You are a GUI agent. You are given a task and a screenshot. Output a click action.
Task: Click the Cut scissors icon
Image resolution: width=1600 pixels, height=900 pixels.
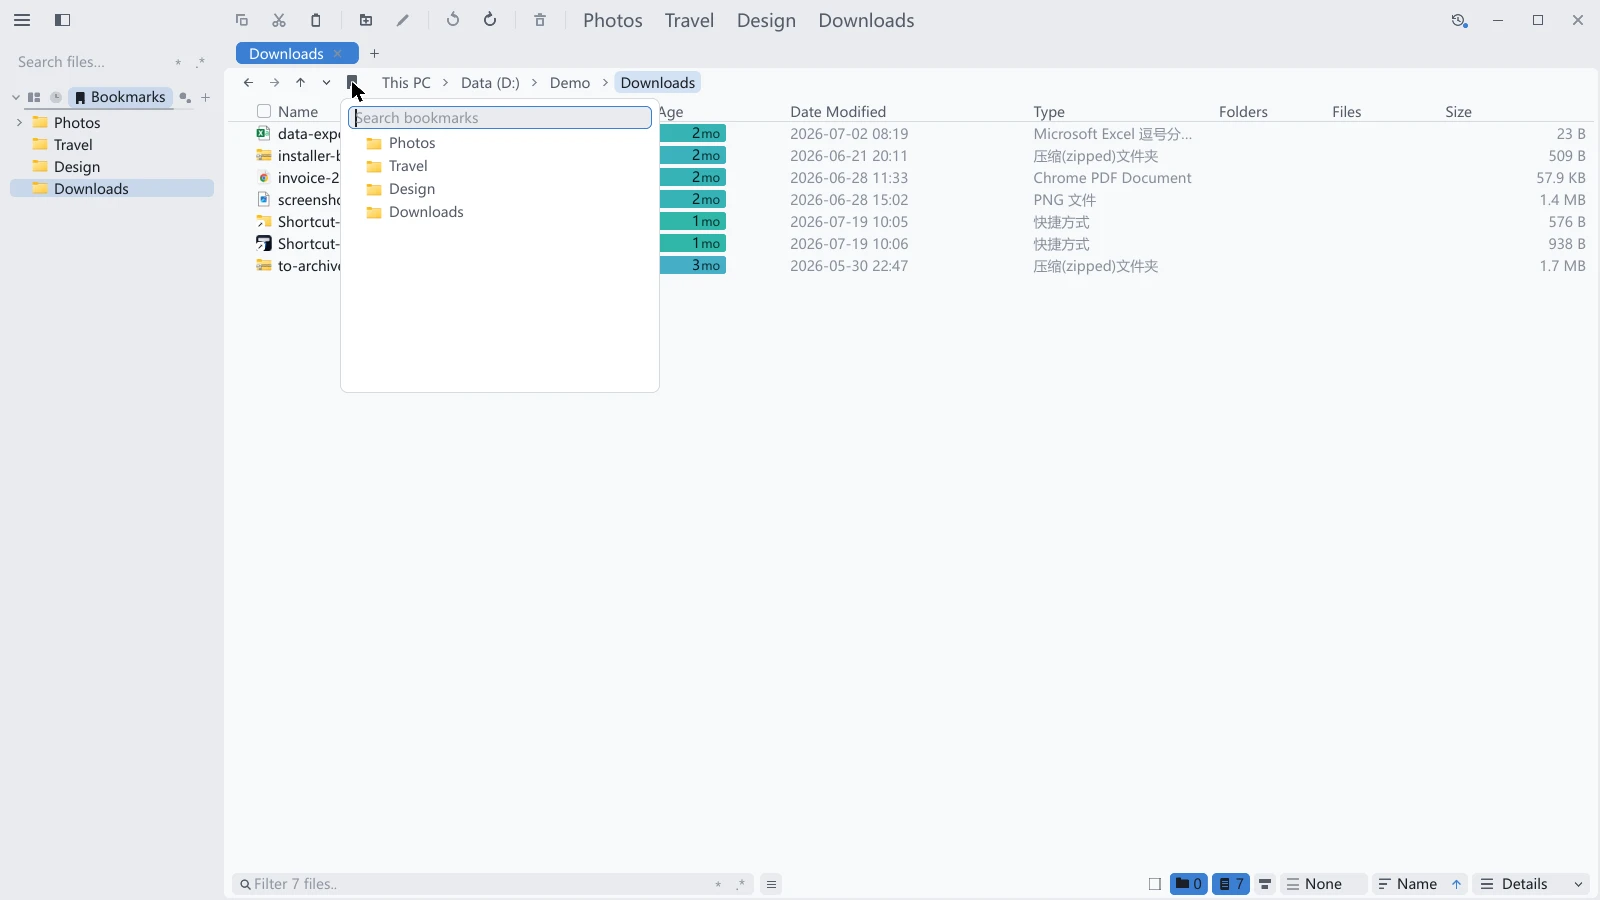(279, 20)
